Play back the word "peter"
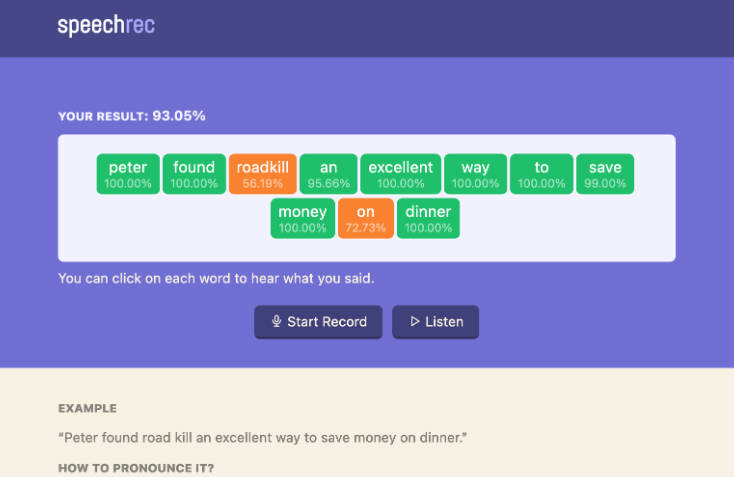Viewport: 734px width, 477px height. point(128,174)
